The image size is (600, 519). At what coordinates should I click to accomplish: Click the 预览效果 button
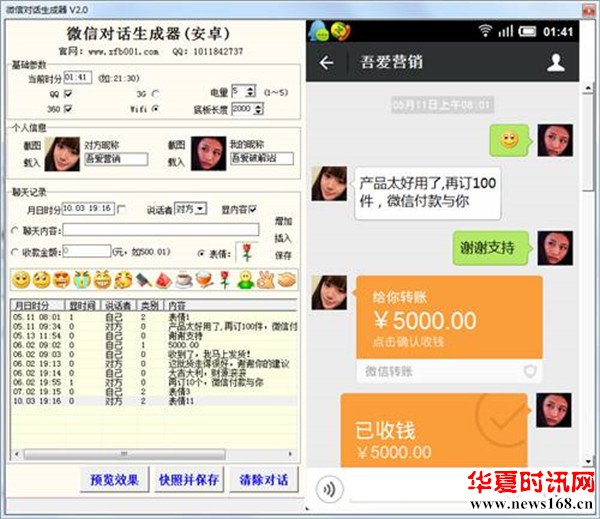click(114, 479)
